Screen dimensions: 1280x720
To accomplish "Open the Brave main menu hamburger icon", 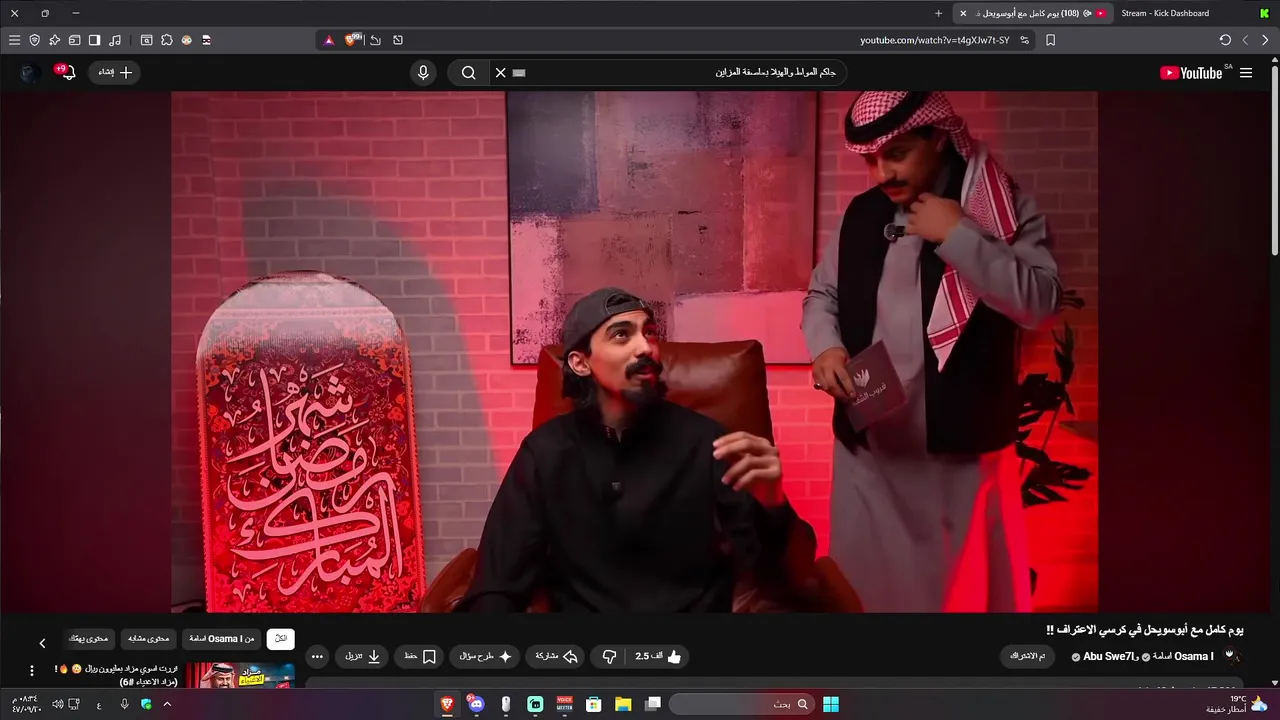I will click(x=14, y=40).
